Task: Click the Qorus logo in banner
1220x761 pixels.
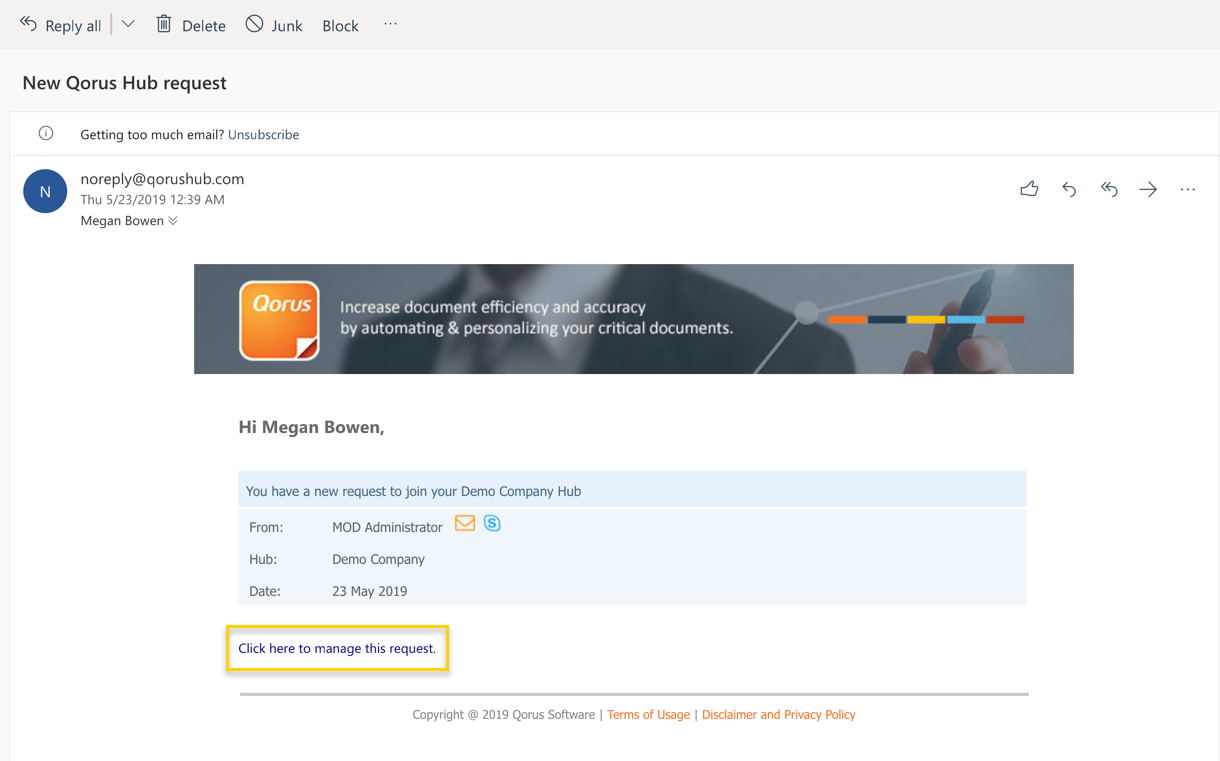Action: point(279,320)
